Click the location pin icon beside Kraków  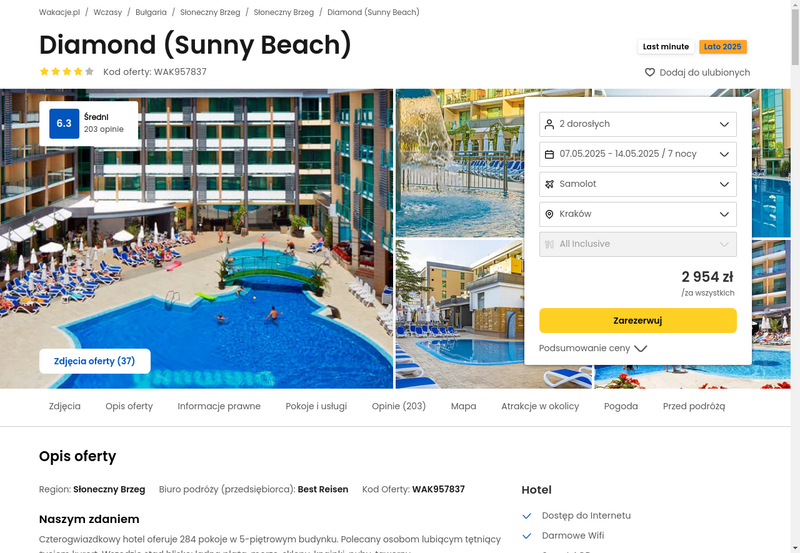(x=549, y=214)
